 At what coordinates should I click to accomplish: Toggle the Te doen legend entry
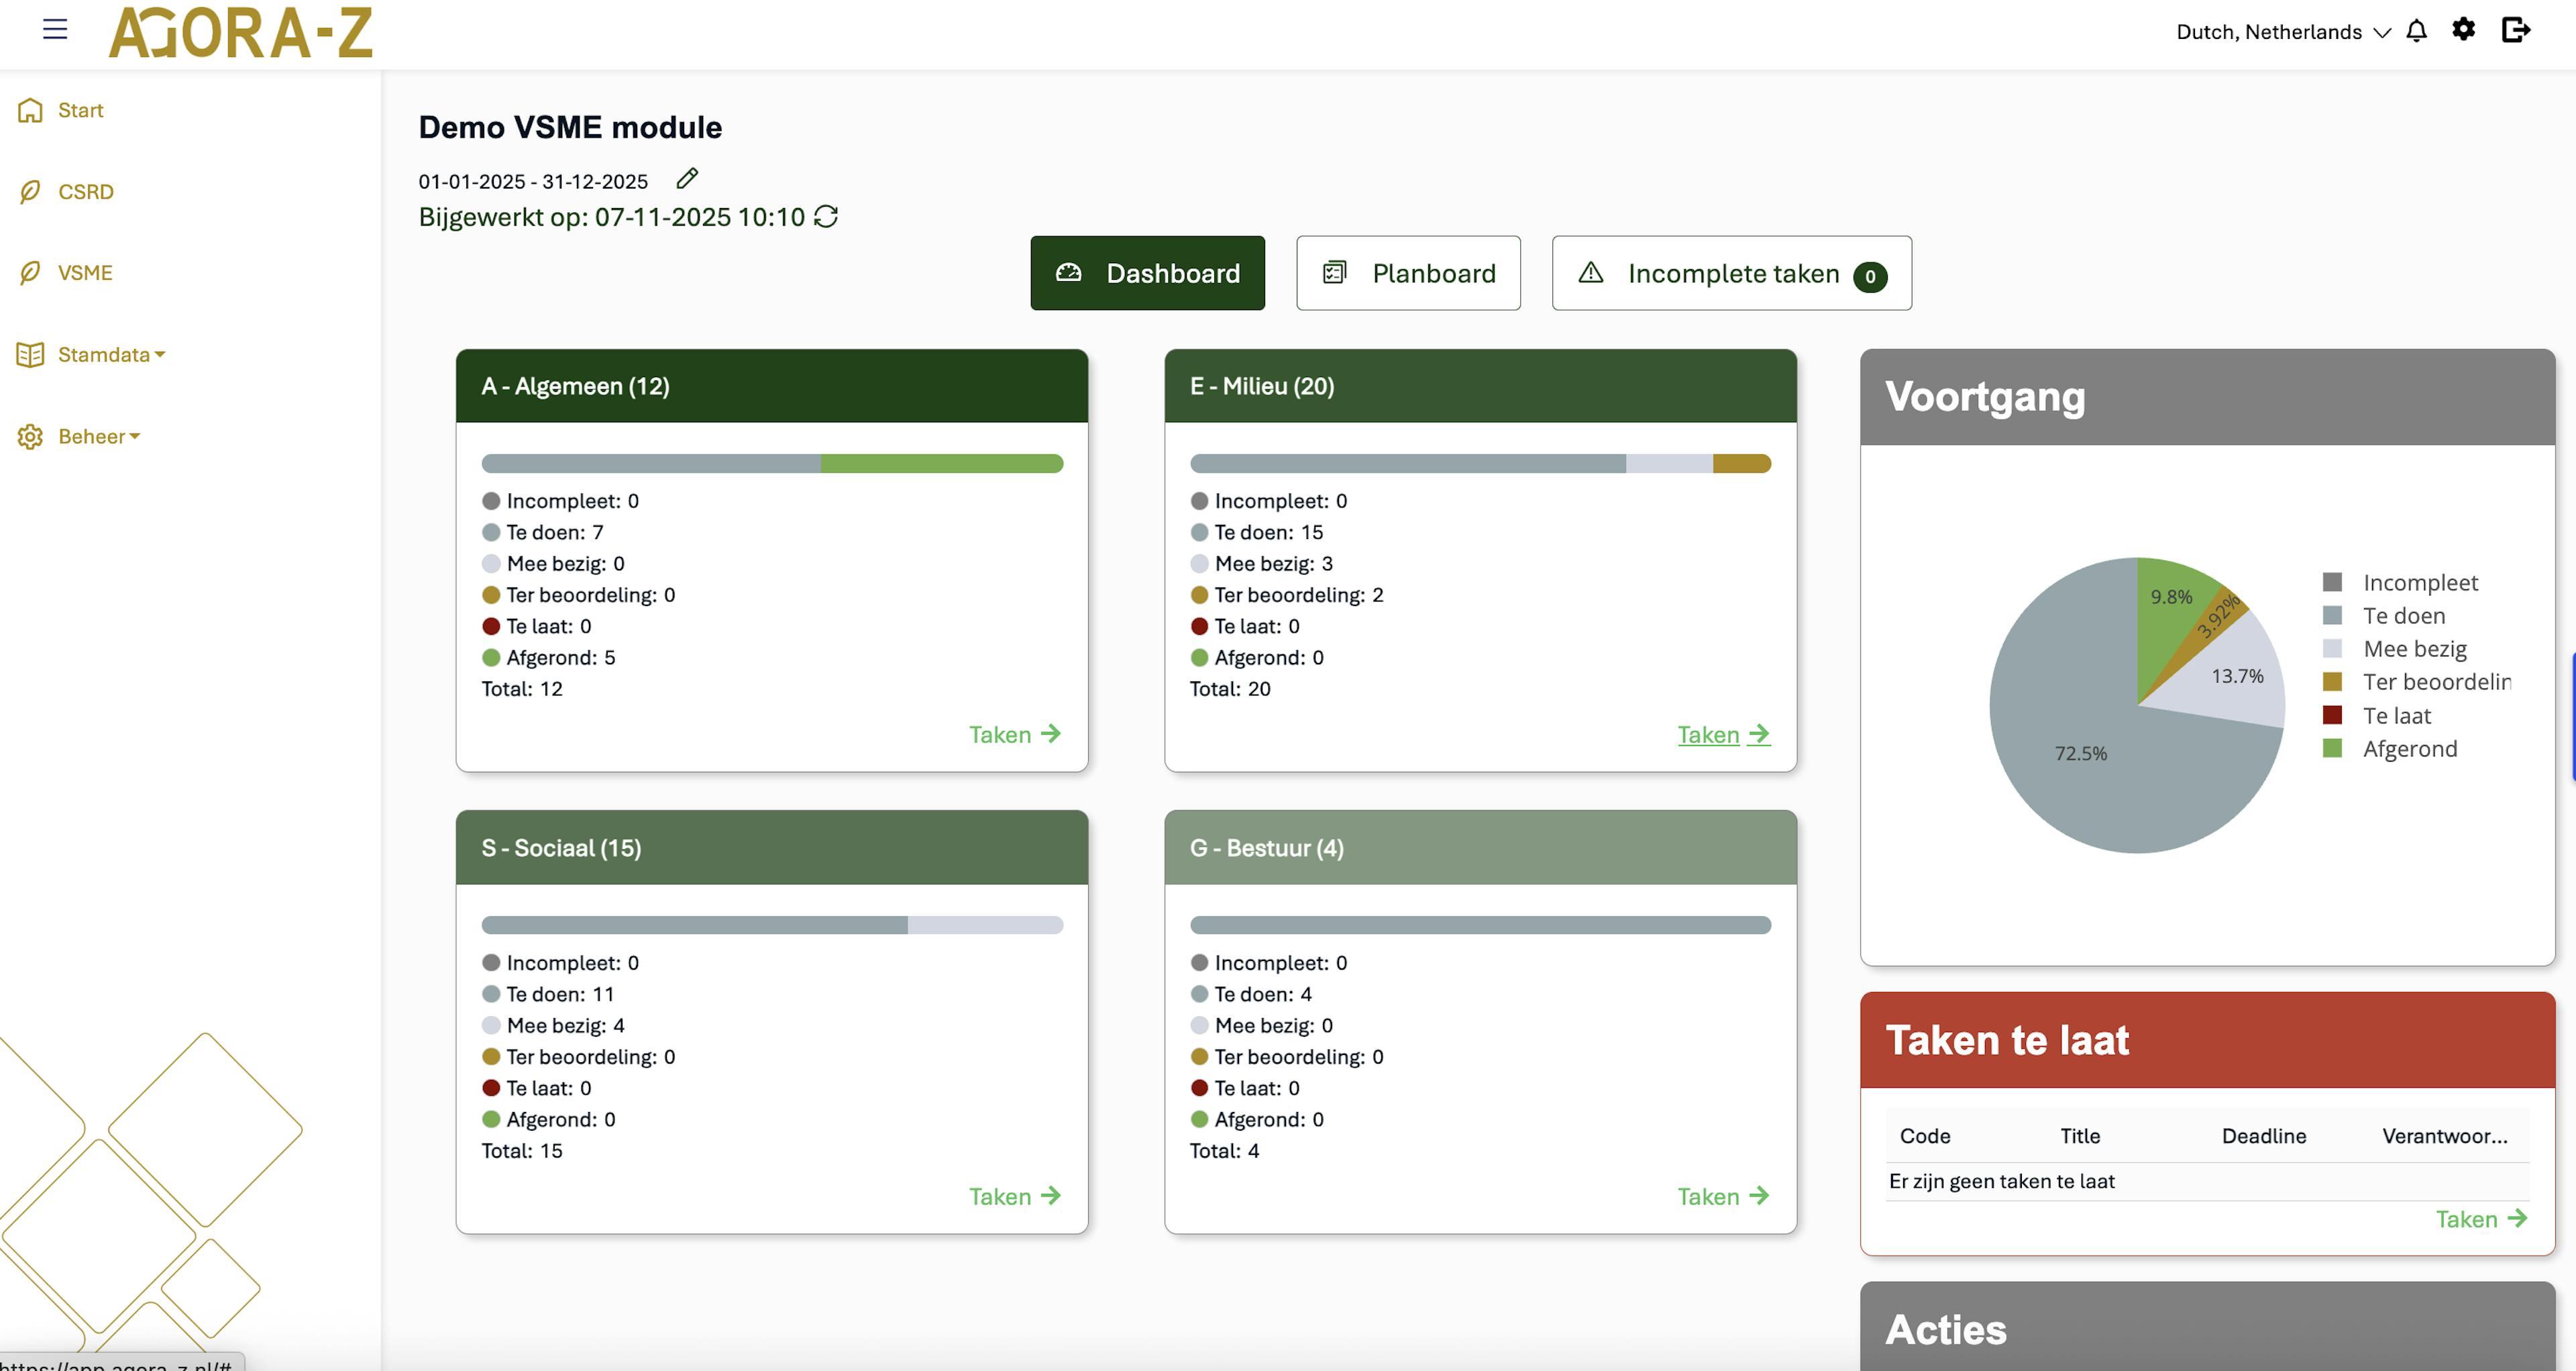tap(2403, 616)
